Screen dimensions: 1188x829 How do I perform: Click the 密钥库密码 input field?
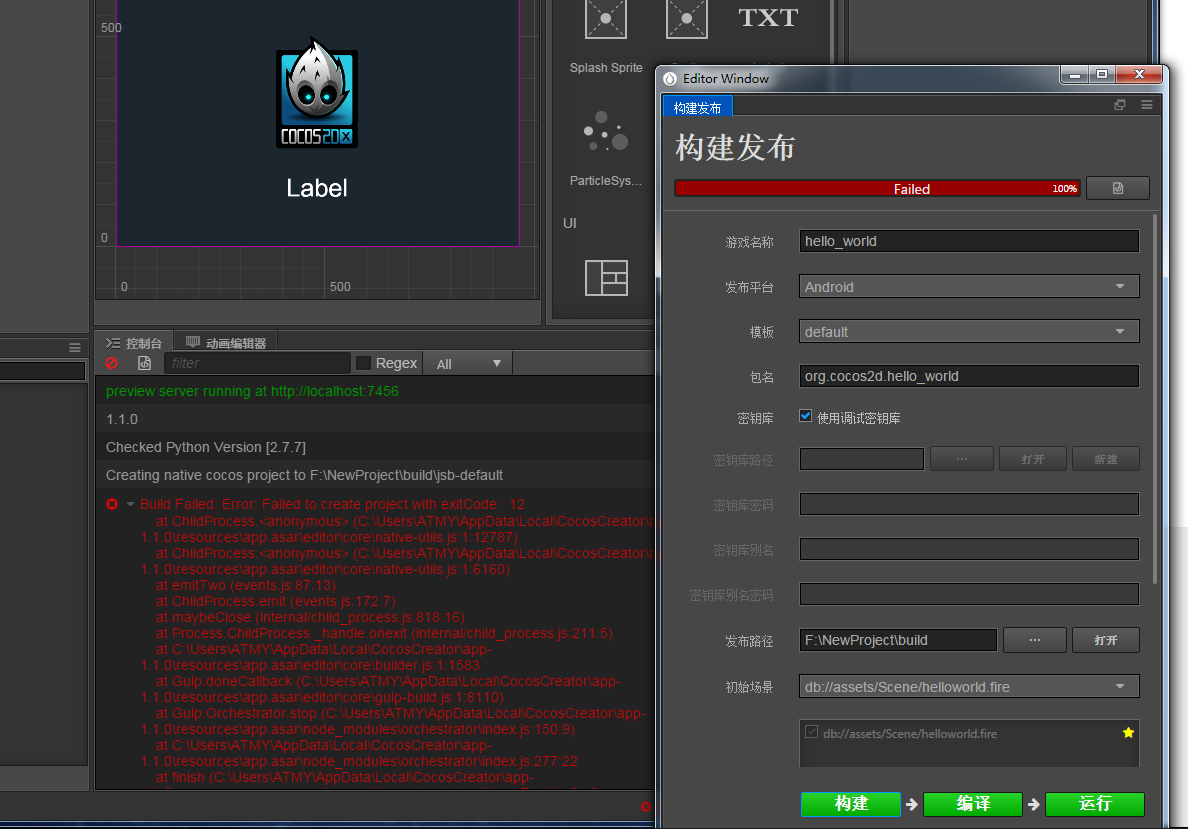coord(969,504)
